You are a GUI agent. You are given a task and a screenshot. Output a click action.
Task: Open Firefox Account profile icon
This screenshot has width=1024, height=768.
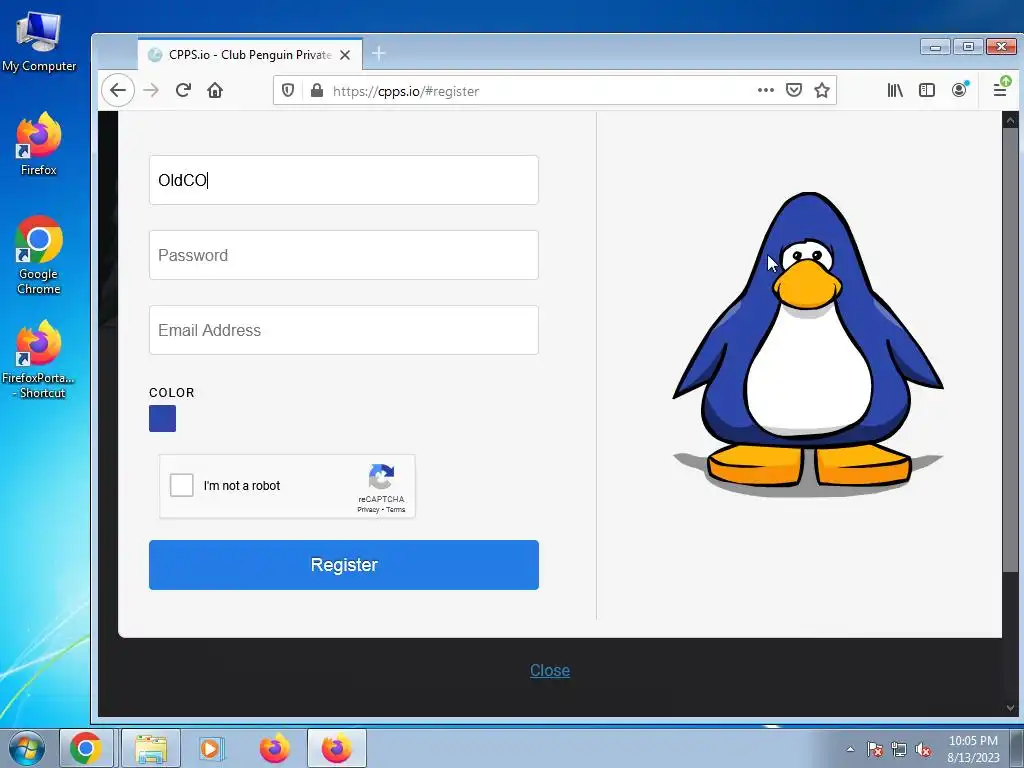pos(959,90)
